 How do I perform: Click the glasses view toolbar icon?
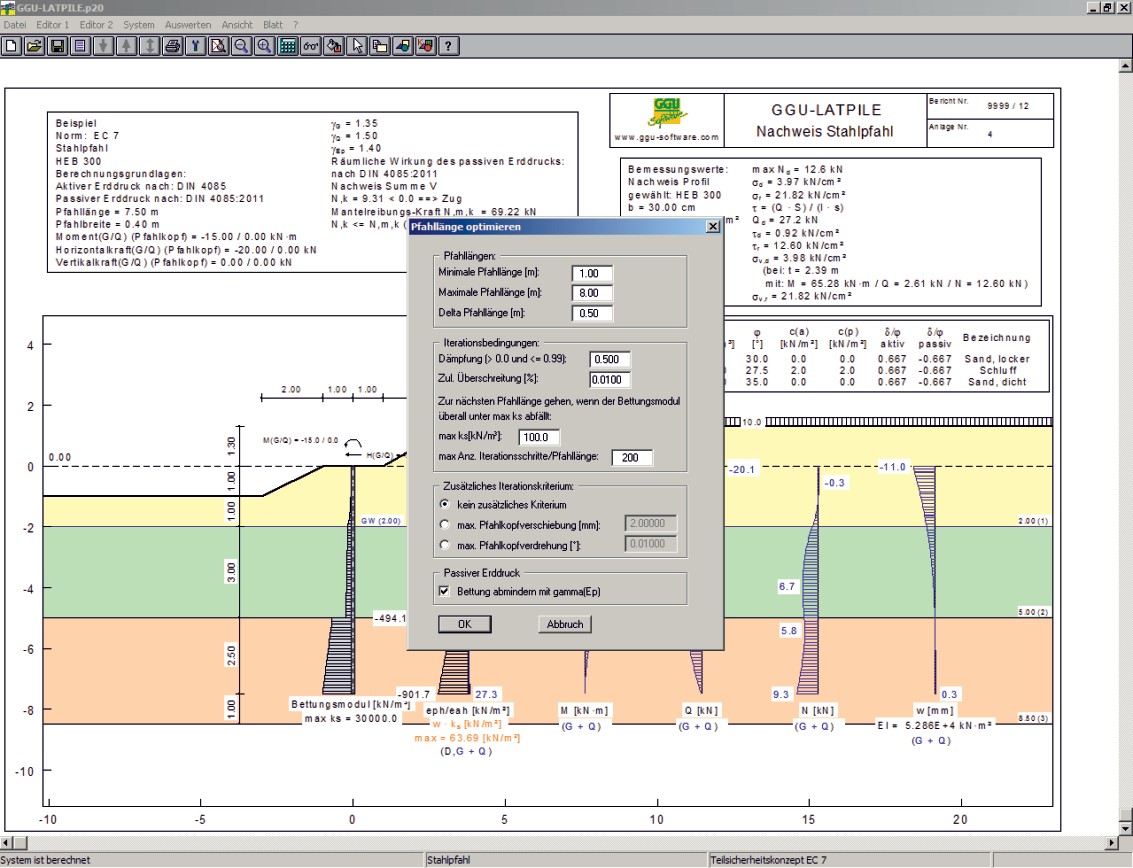[x=311, y=46]
